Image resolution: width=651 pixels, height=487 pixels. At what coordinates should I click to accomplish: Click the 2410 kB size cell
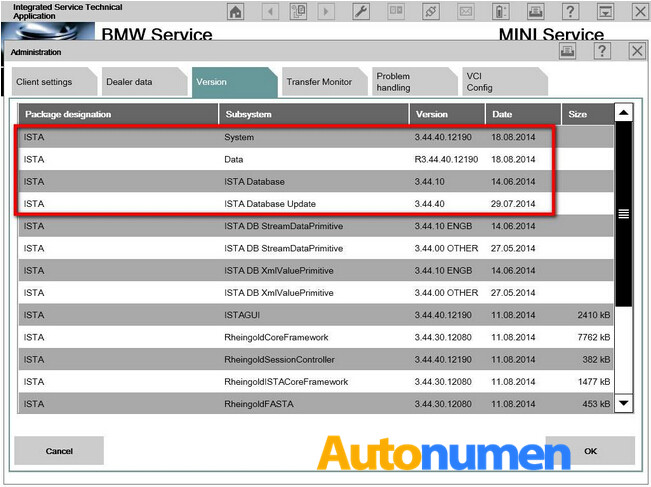(x=594, y=315)
